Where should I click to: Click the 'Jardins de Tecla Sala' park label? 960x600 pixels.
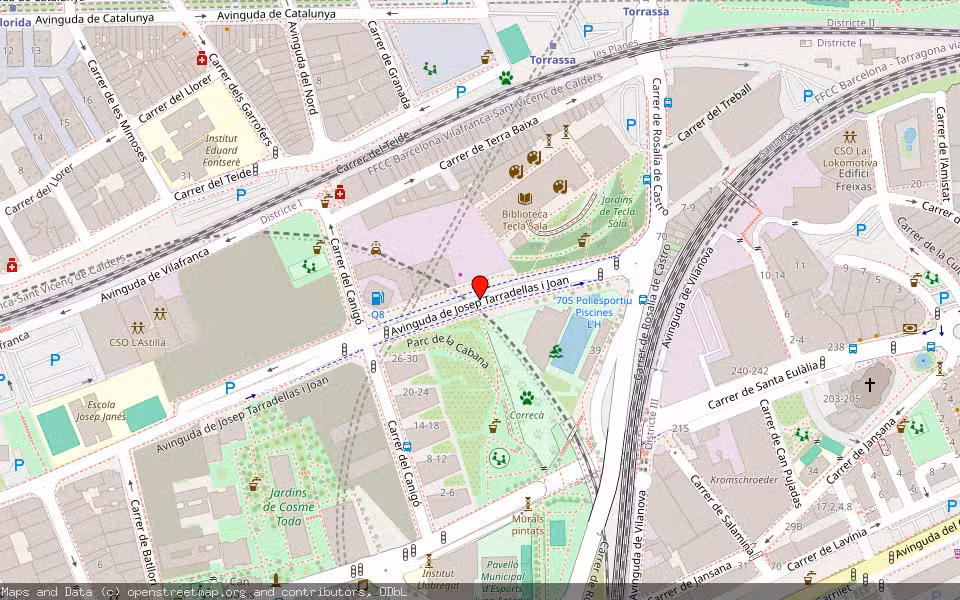[x=617, y=212]
